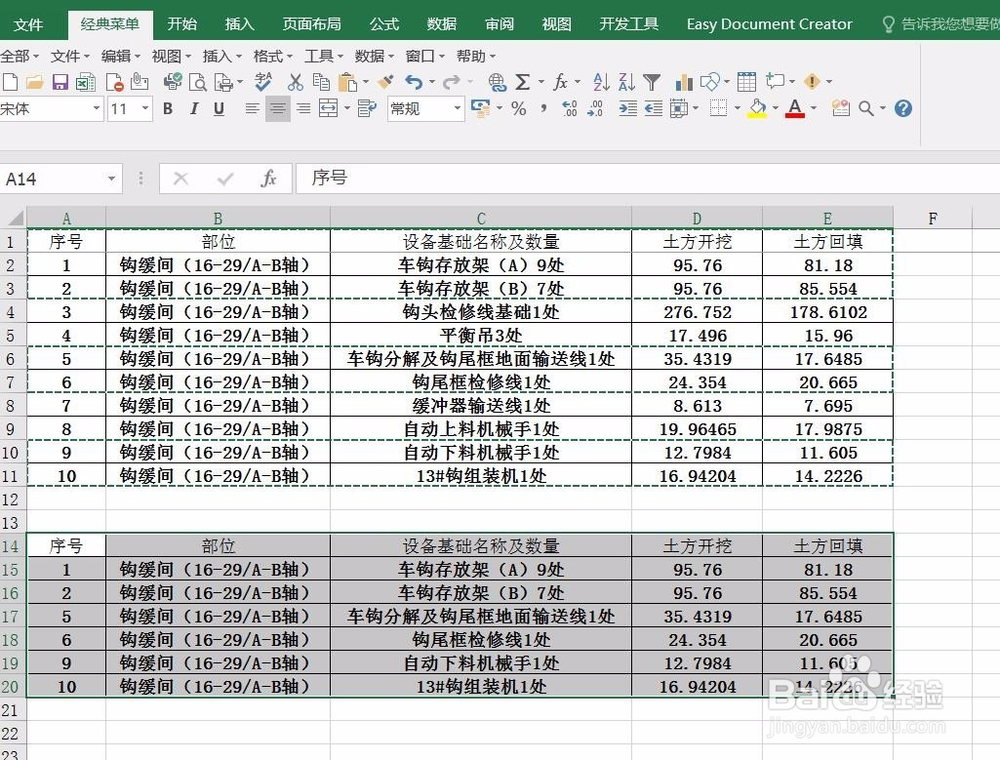Toggle wrap text icon

[366, 108]
